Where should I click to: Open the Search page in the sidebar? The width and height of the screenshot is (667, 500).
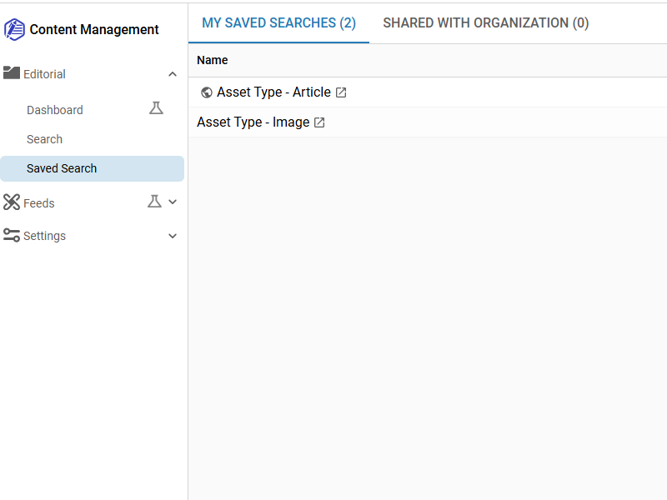click(x=45, y=139)
